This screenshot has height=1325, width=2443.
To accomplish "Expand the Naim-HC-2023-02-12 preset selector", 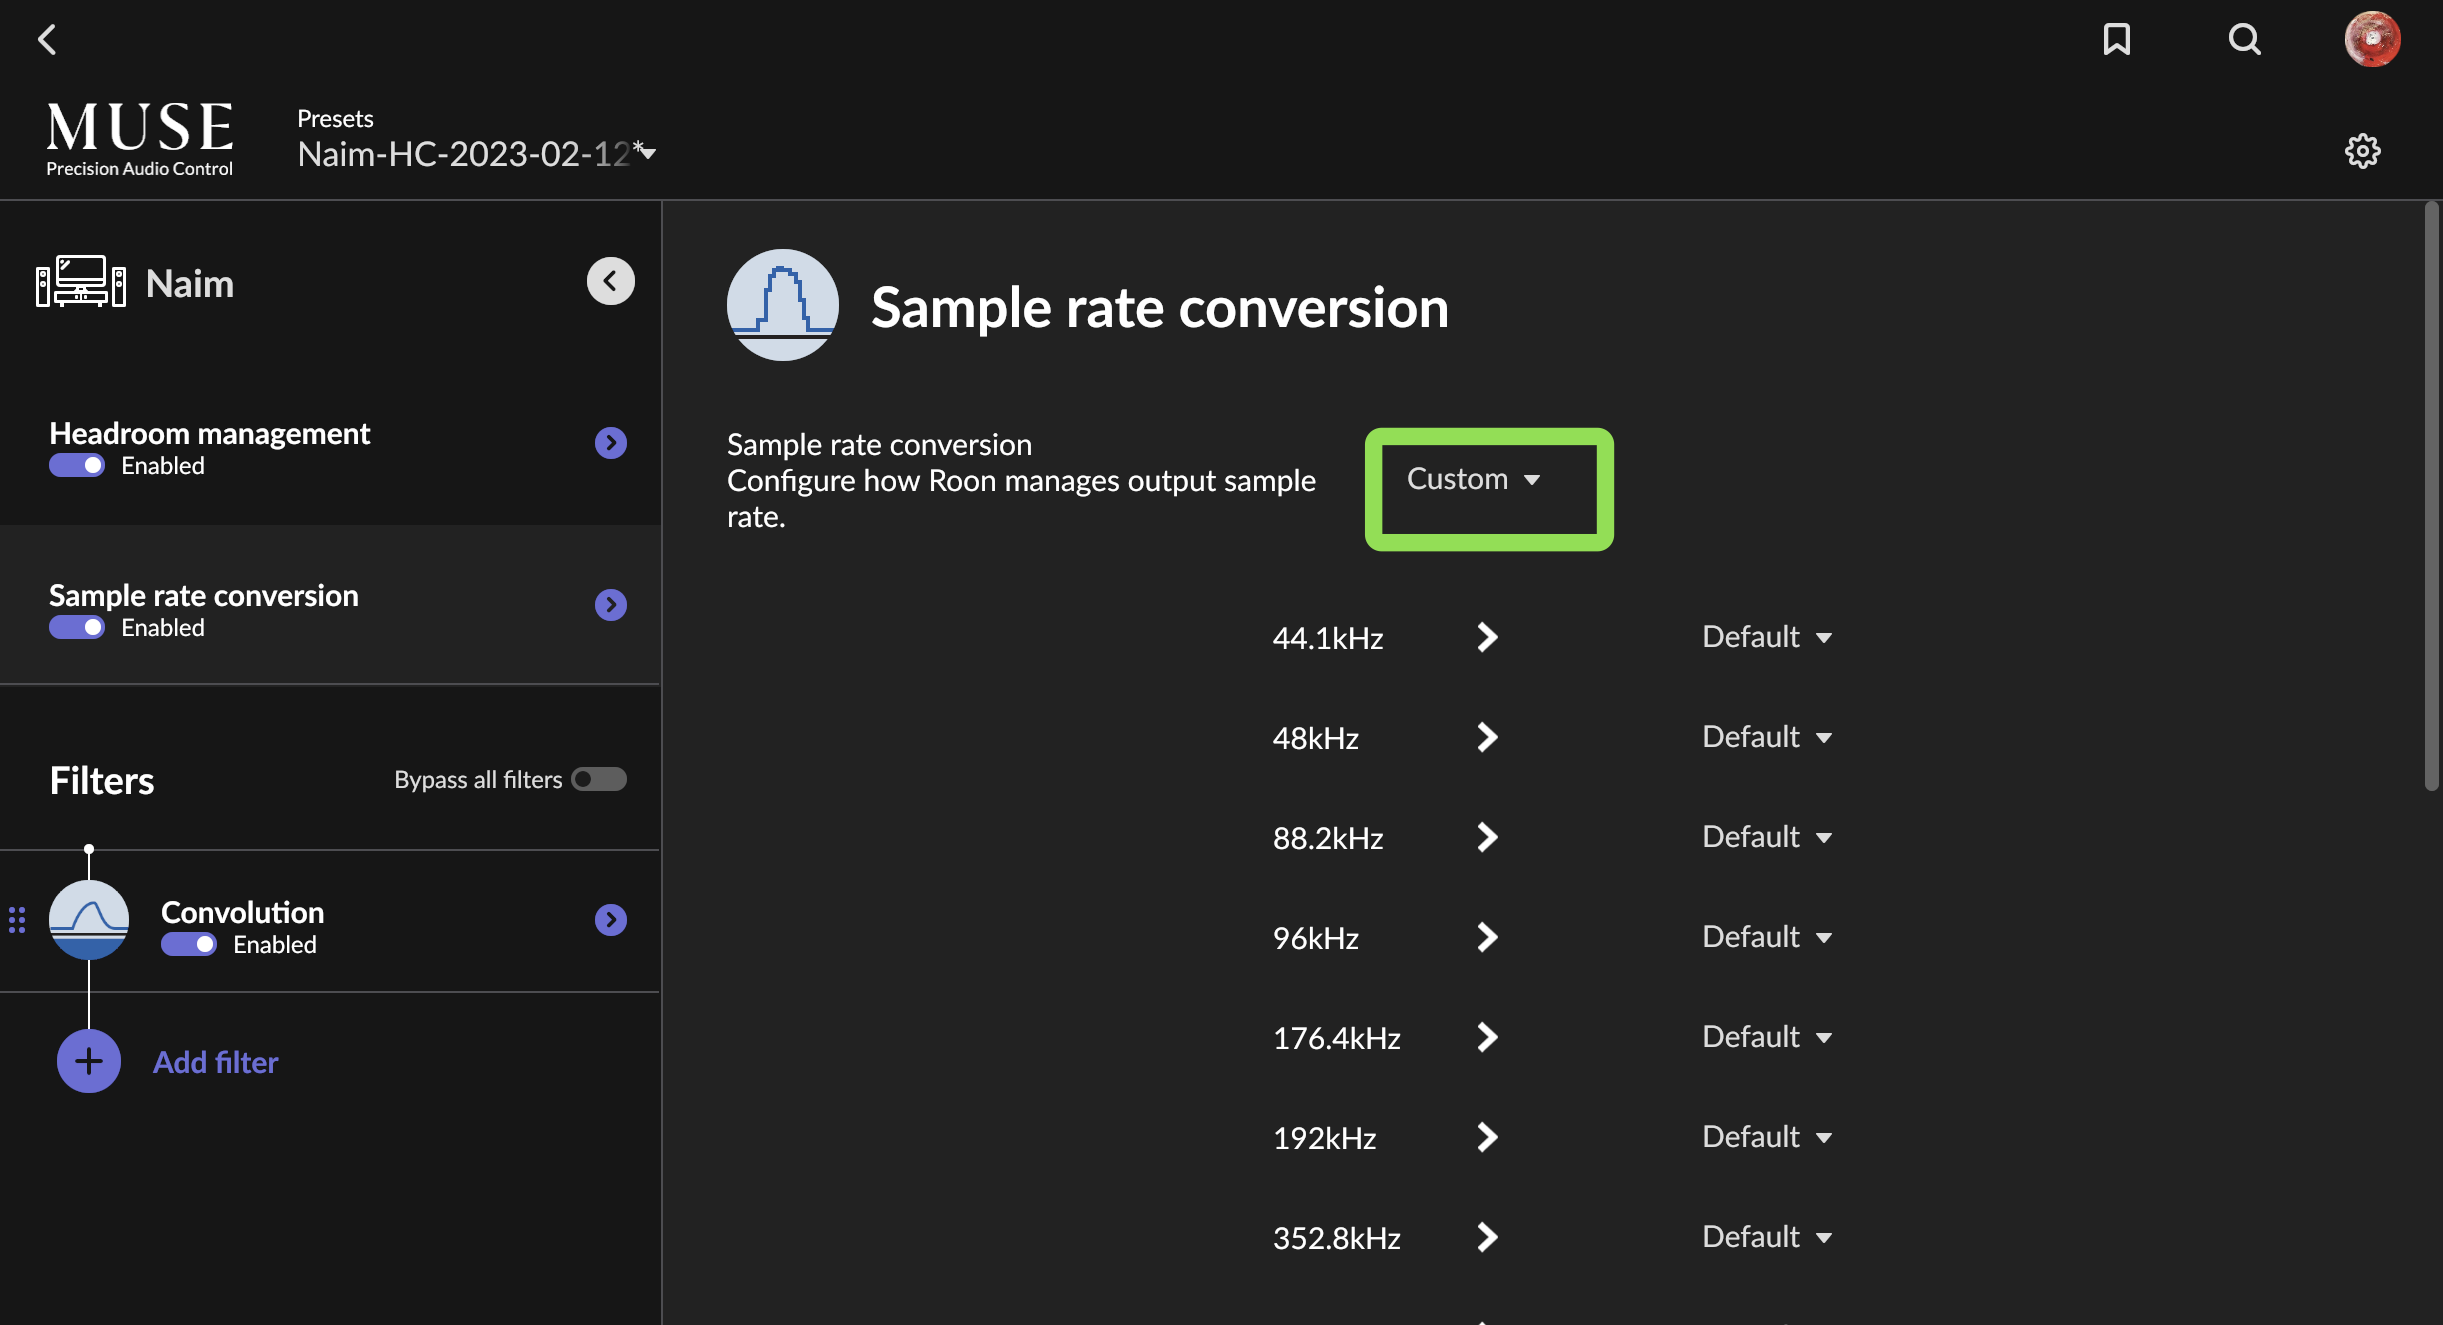I will click(x=647, y=152).
